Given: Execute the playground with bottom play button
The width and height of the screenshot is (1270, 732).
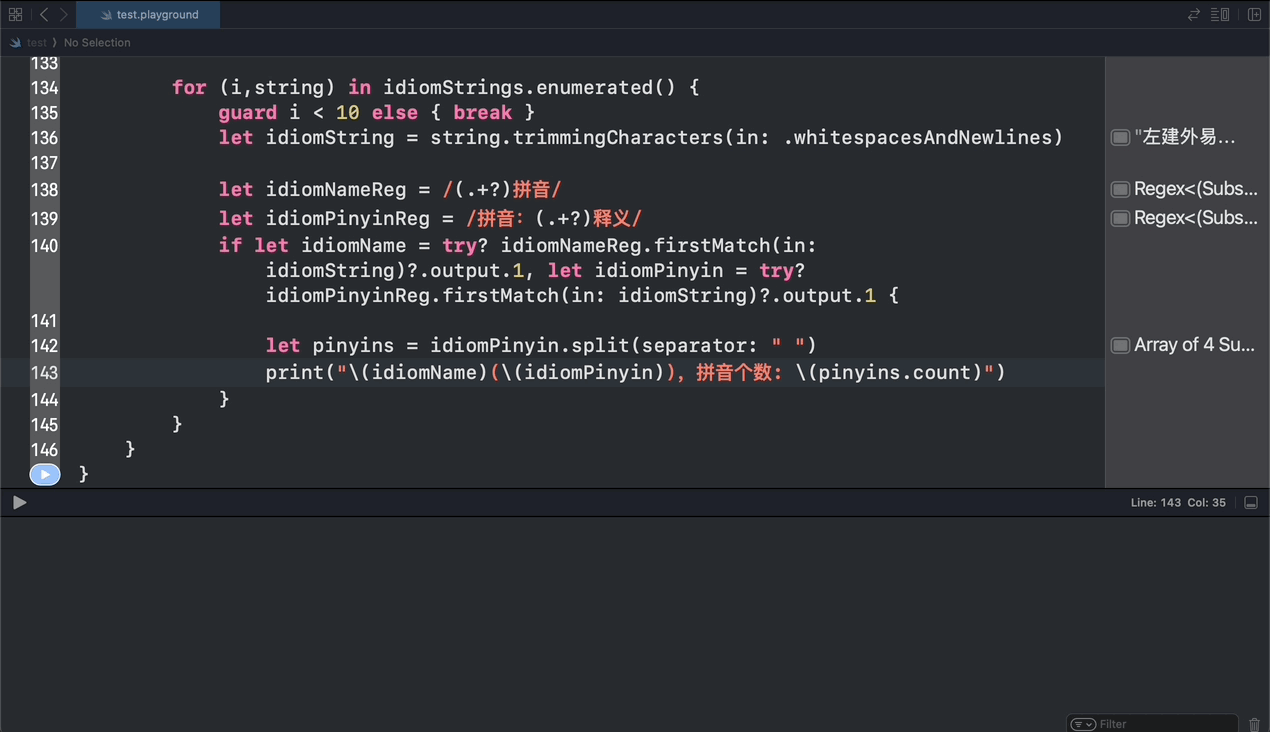Looking at the screenshot, I should [19, 502].
